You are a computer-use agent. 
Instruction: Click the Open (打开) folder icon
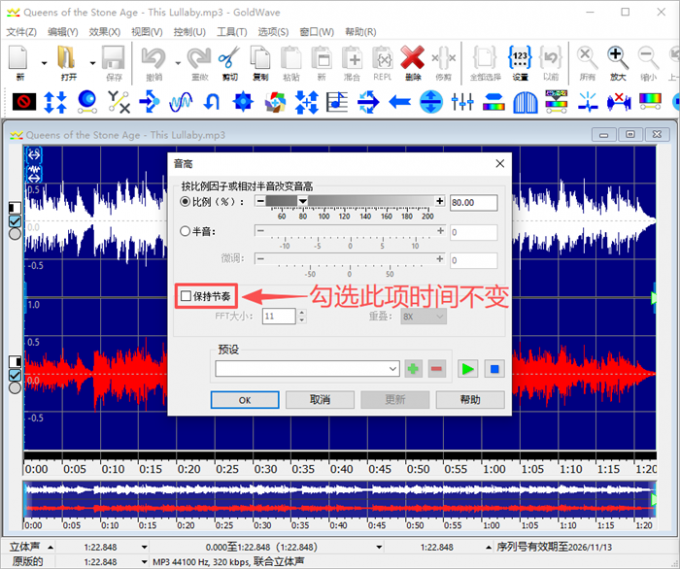(x=66, y=58)
